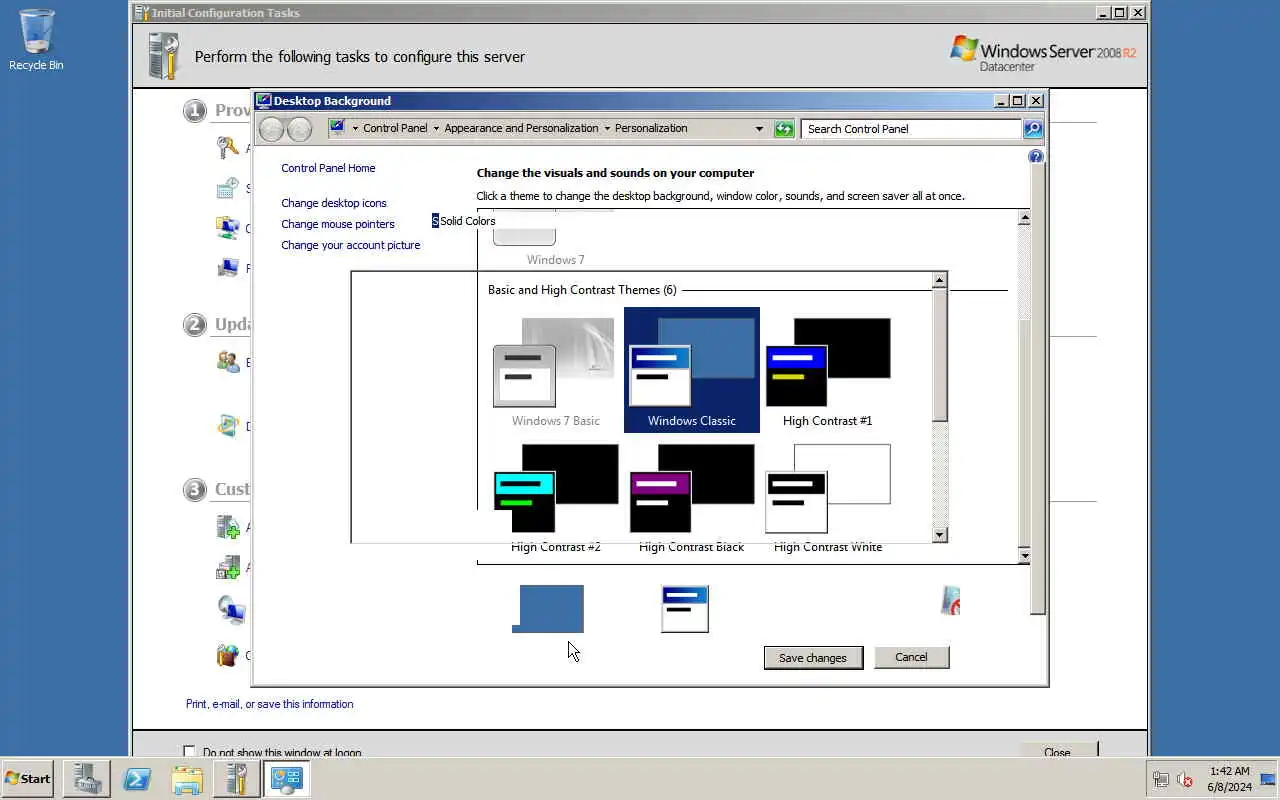Click 'Basic and High Contrast Themes (6)' heading

pyautogui.click(x=582, y=290)
